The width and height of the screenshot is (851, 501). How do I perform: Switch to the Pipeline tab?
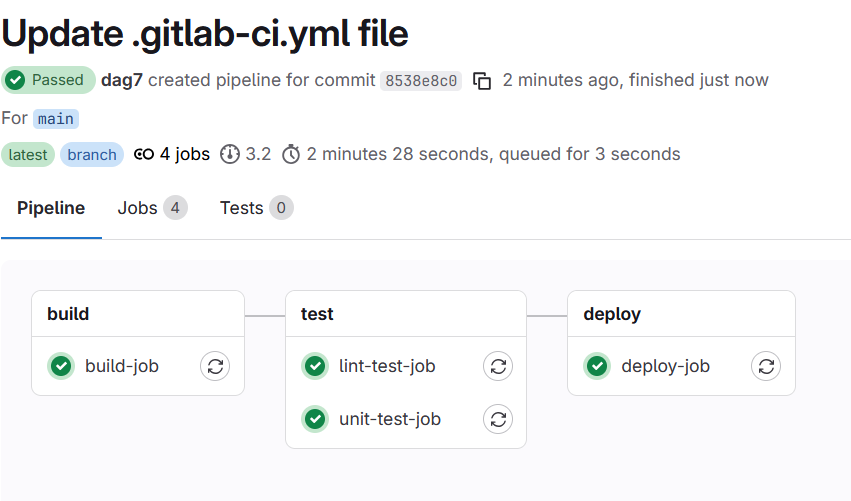tap(51, 208)
